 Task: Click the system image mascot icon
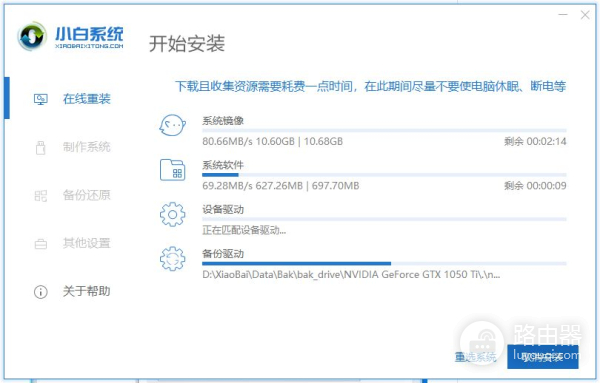(173, 125)
